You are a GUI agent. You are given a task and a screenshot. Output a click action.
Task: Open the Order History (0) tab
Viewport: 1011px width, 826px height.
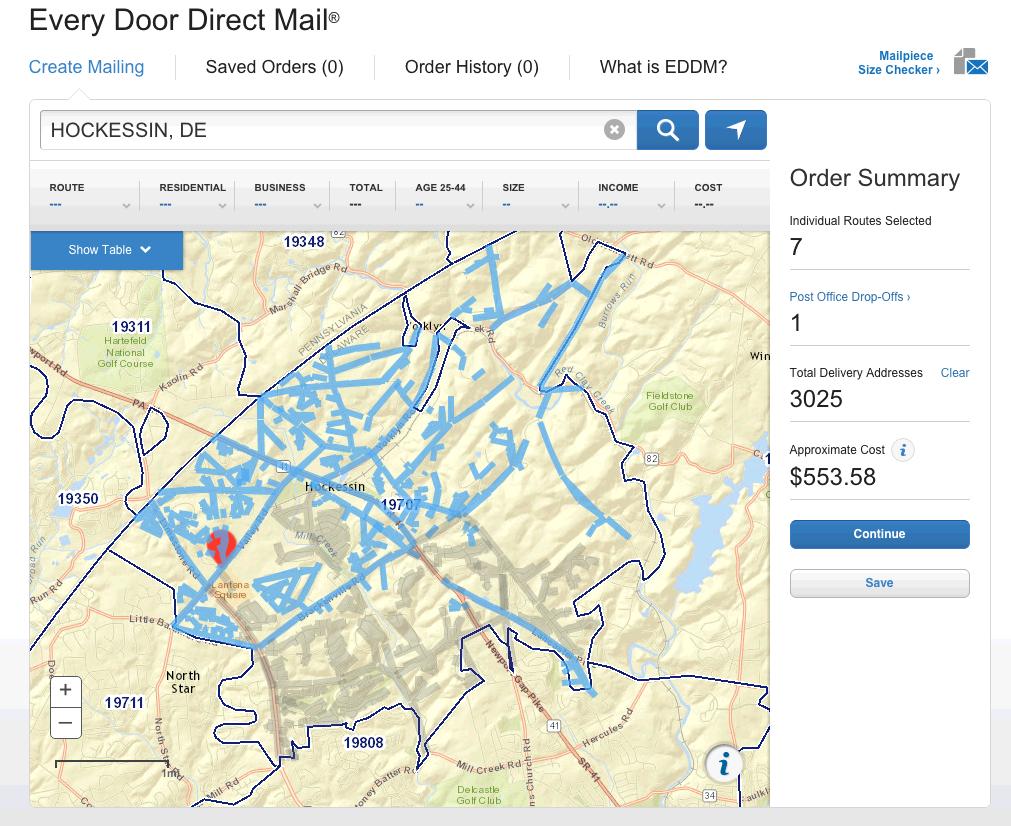point(471,67)
